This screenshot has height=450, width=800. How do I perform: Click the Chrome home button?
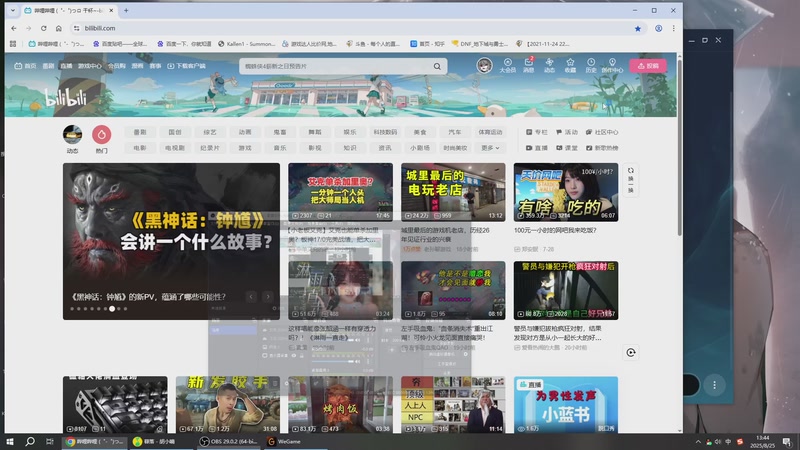click(59, 29)
